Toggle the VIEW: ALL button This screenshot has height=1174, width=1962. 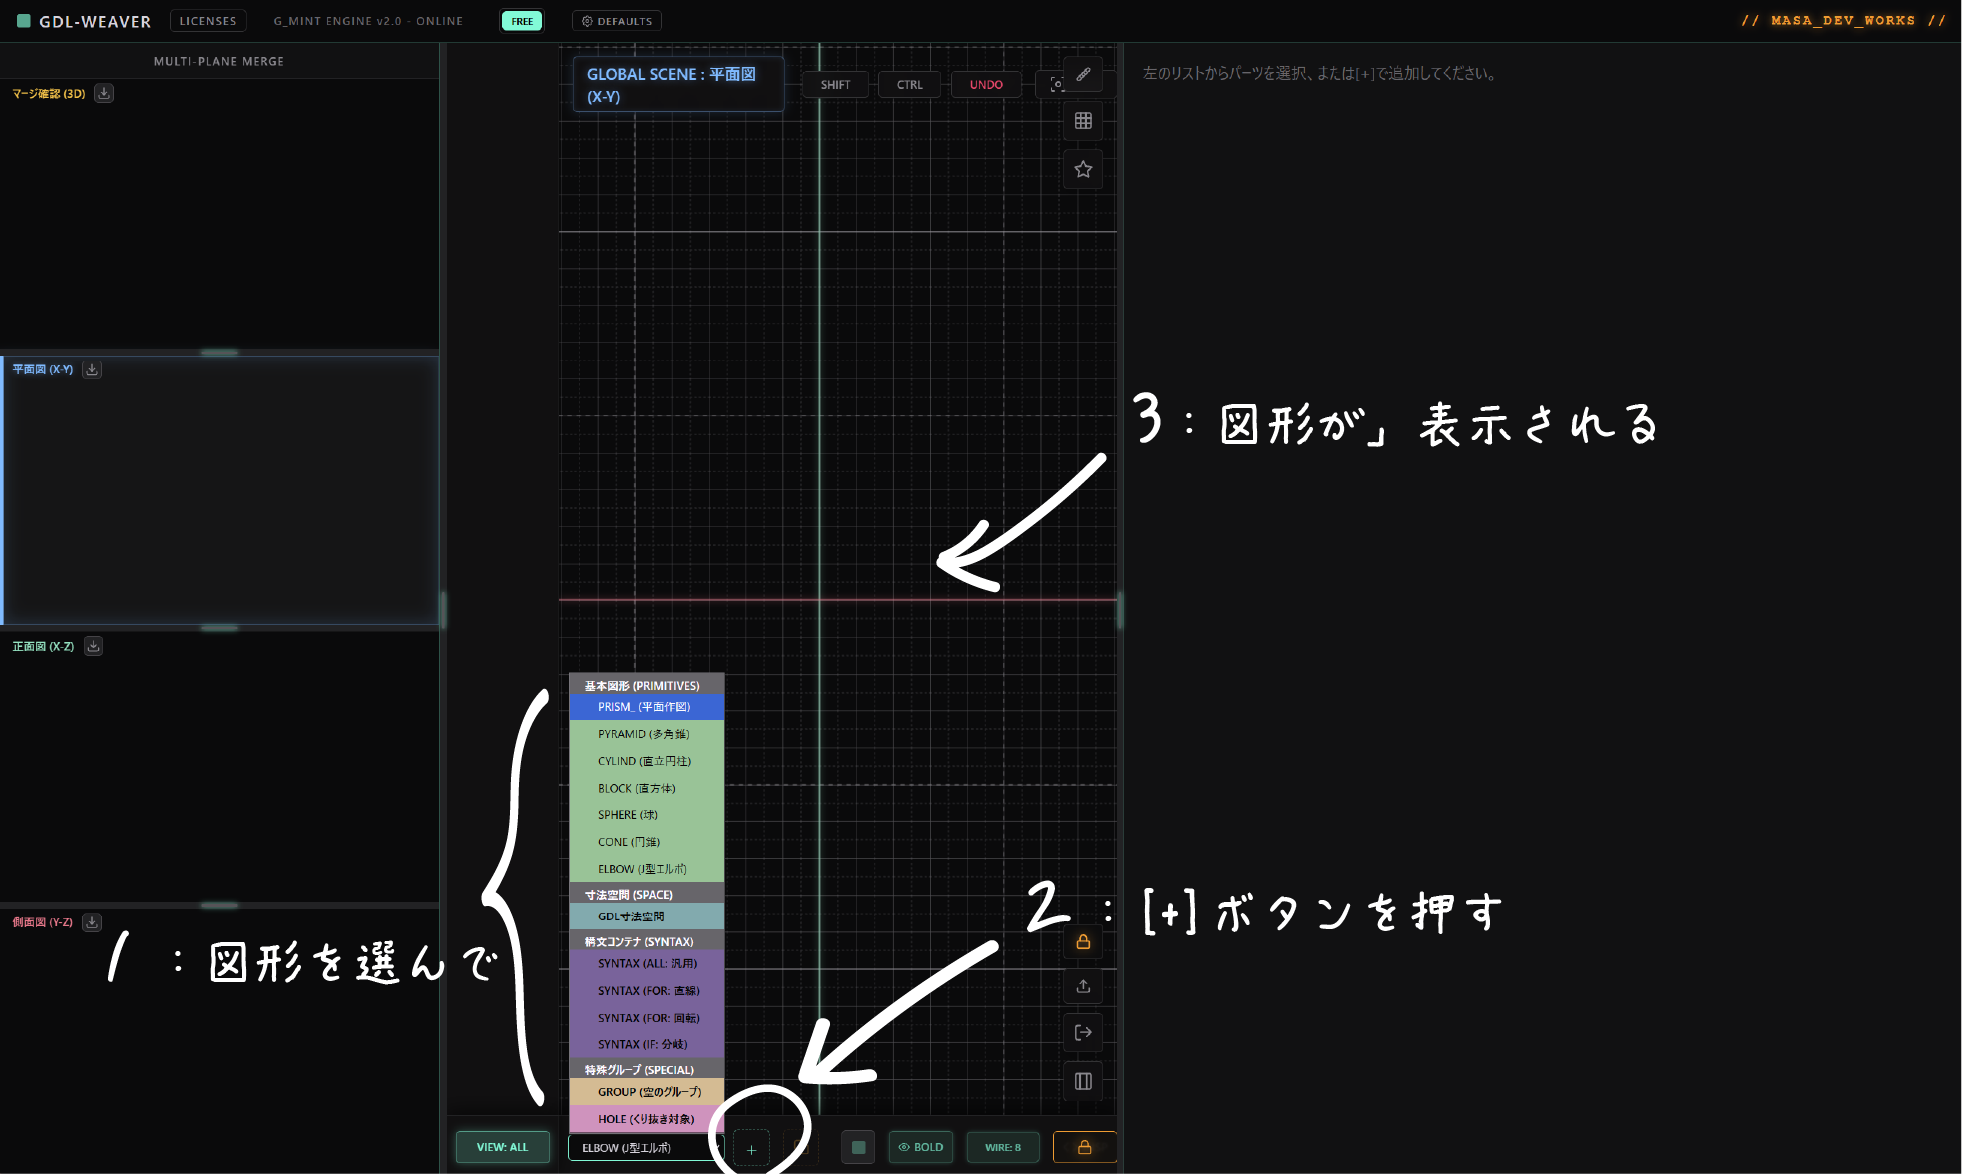point(502,1147)
